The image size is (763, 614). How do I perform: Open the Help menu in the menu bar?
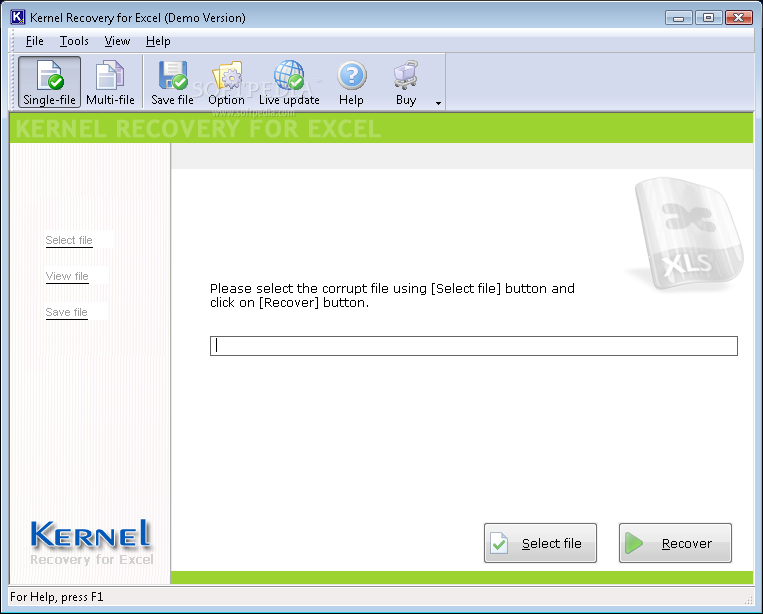tap(158, 41)
